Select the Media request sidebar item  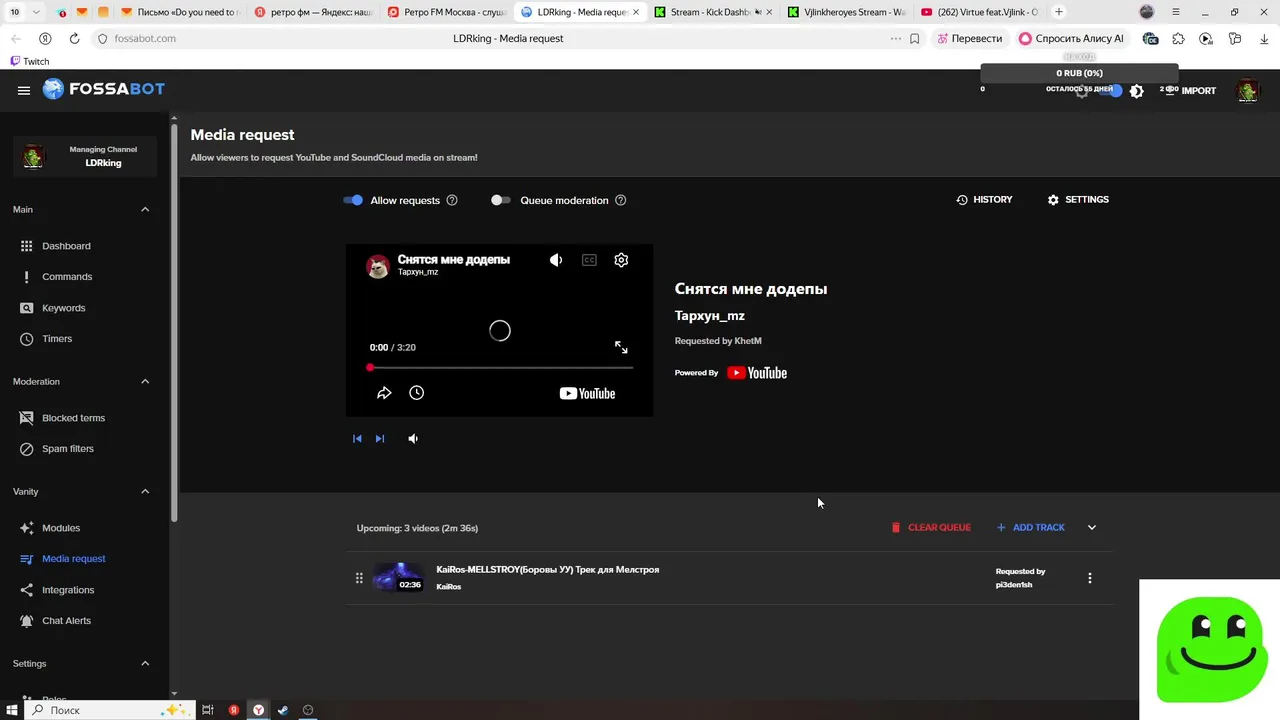coord(74,559)
